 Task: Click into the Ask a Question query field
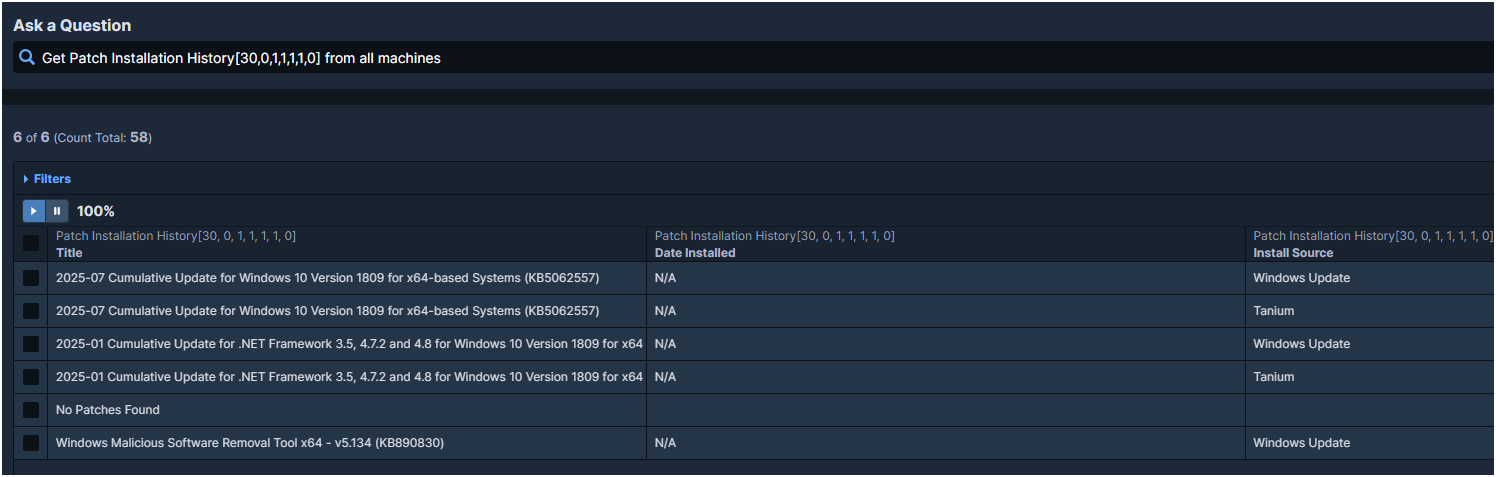click(700, 58)
